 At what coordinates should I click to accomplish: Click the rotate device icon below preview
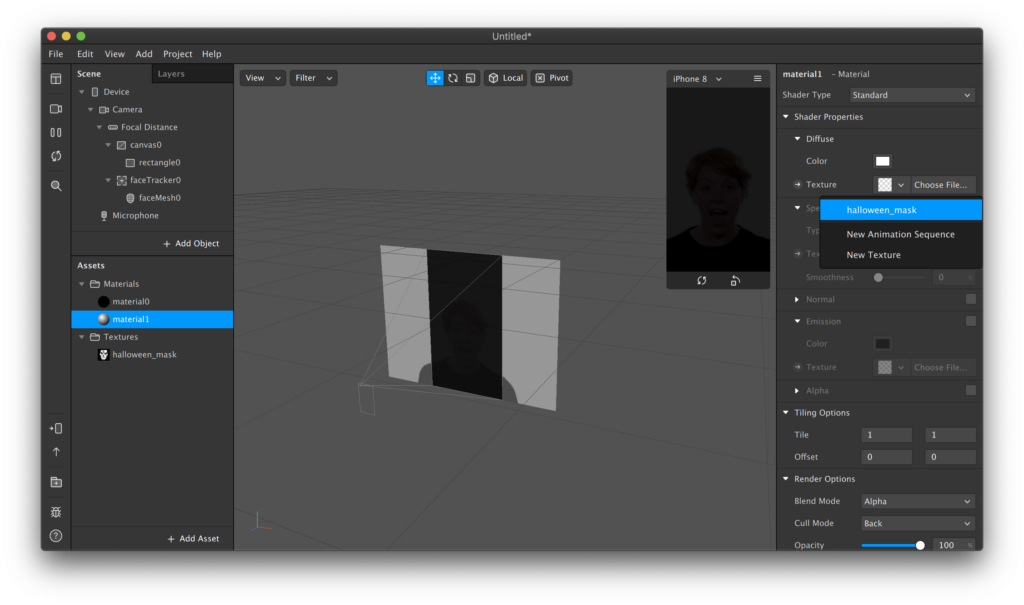pyautogui.click(x=735, y=281)
